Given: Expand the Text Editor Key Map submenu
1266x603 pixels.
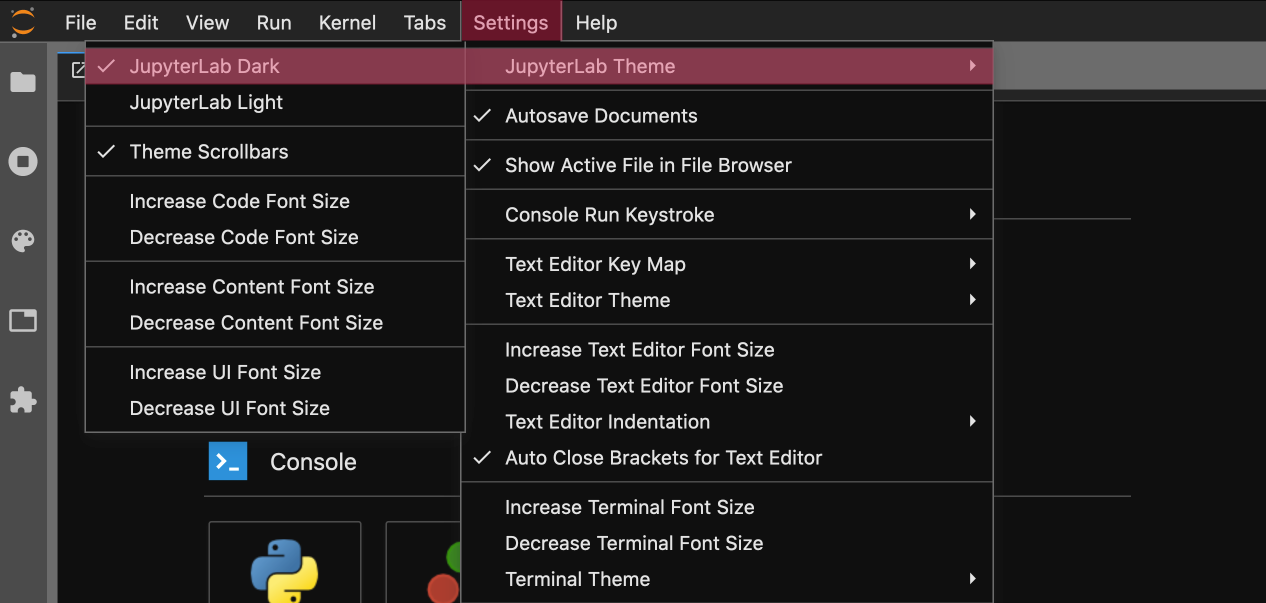Looking at the screenshot, I should 595,265.
